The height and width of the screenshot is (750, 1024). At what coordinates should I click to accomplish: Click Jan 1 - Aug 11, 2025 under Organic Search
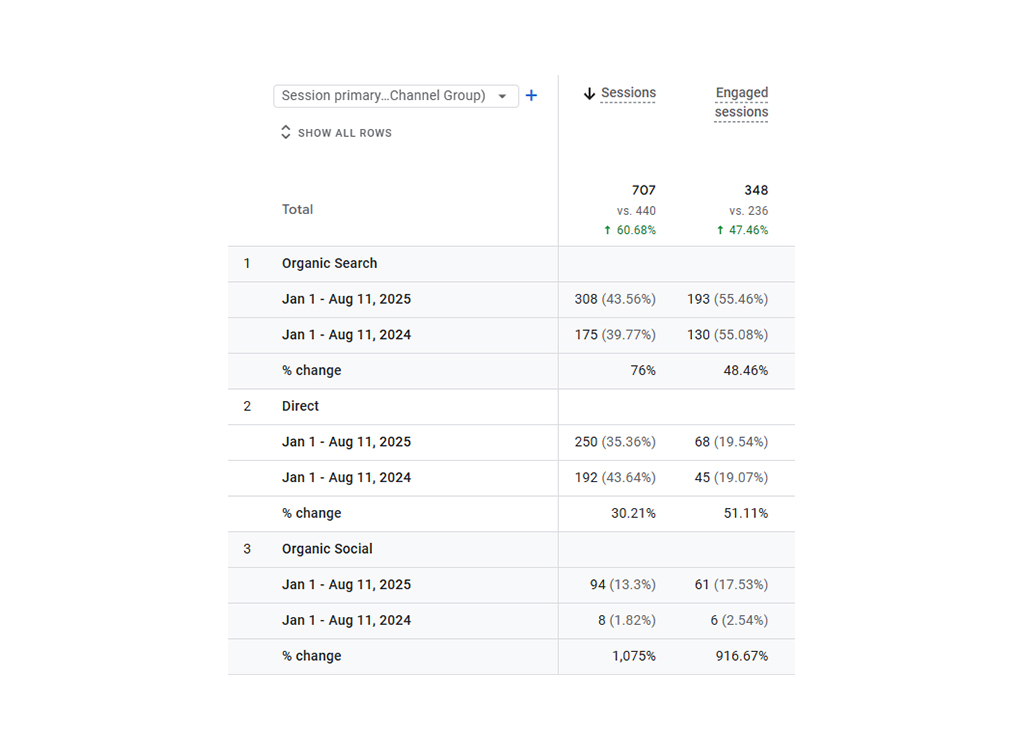(x=346, y=299)
